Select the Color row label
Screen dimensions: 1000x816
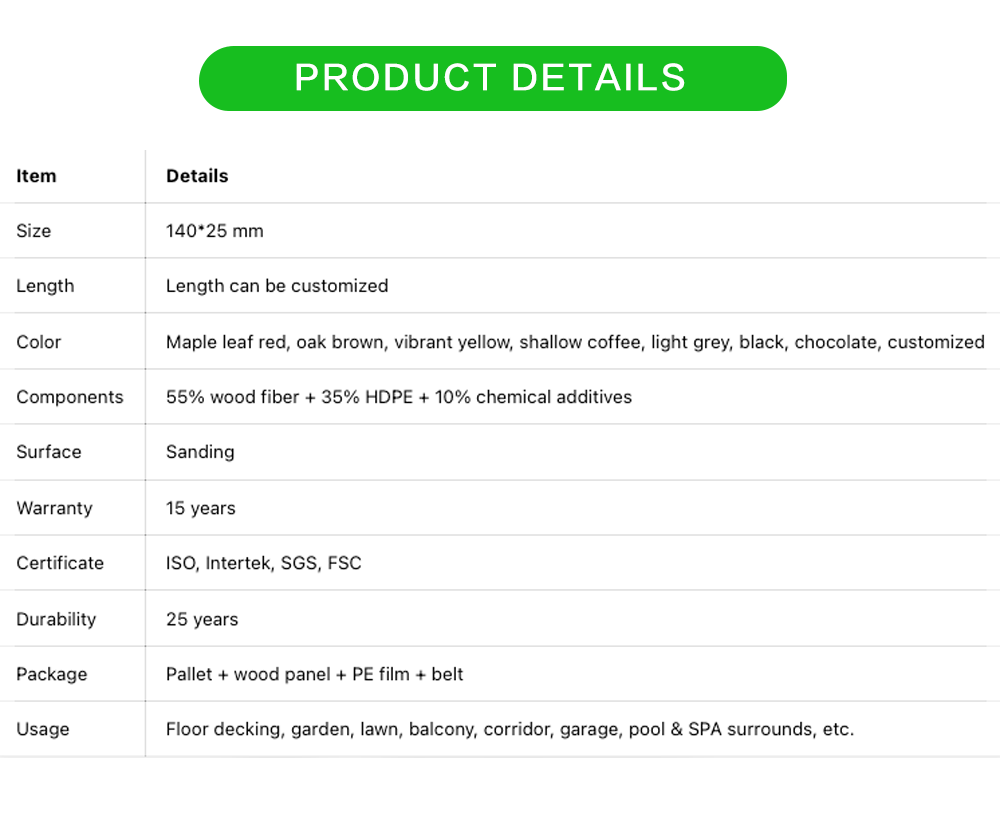(x=38, y=342)
